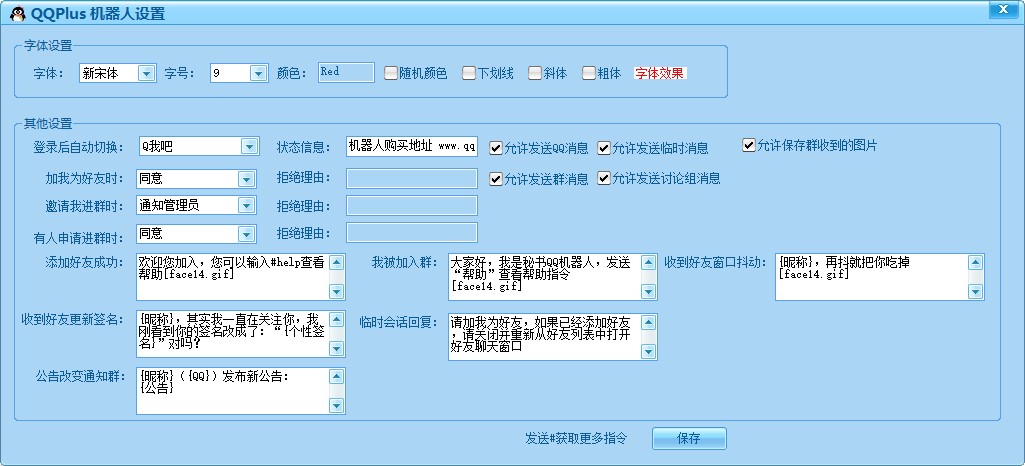Click up arrow of 我被加入群 scrollbar
Image resolution: width=1025 pixels, height=466 pixels.
(648, 263)
